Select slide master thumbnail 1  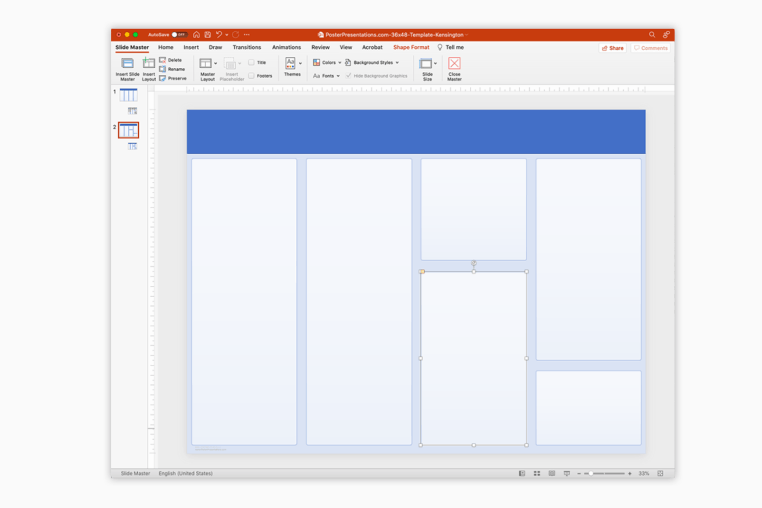(x=128, y=95)
